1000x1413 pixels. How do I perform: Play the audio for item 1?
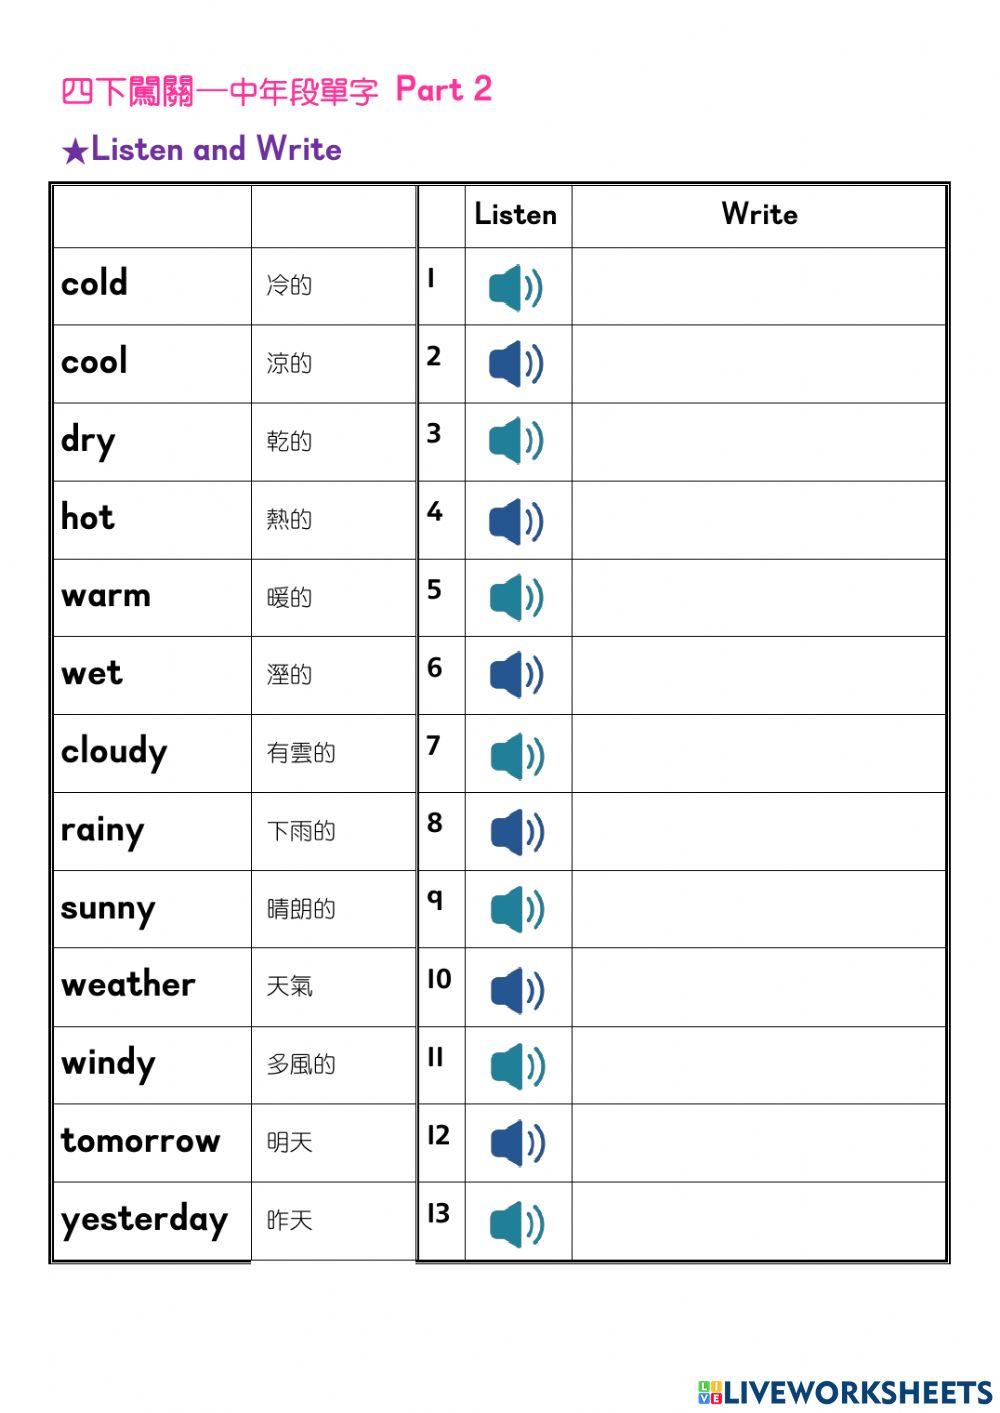[515, 289]
